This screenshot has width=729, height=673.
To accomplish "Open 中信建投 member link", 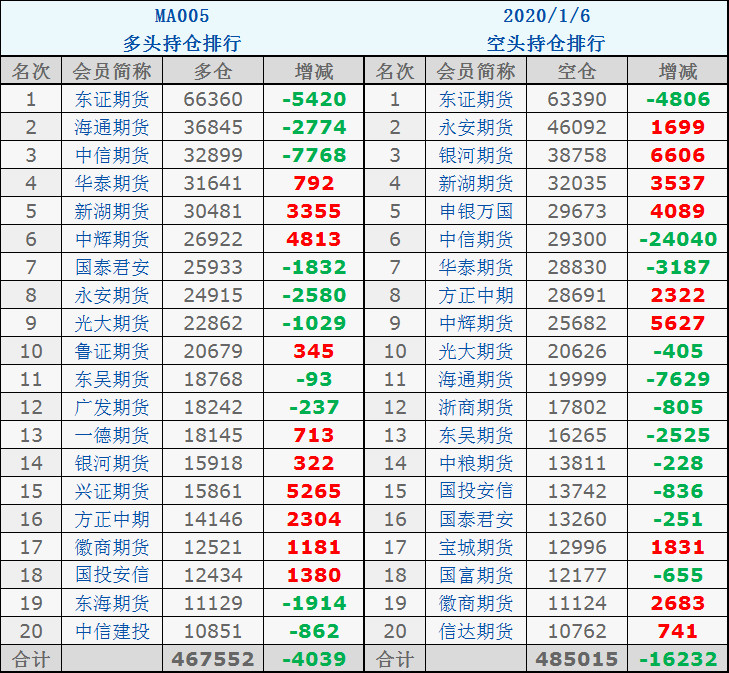I will (112, 632).
